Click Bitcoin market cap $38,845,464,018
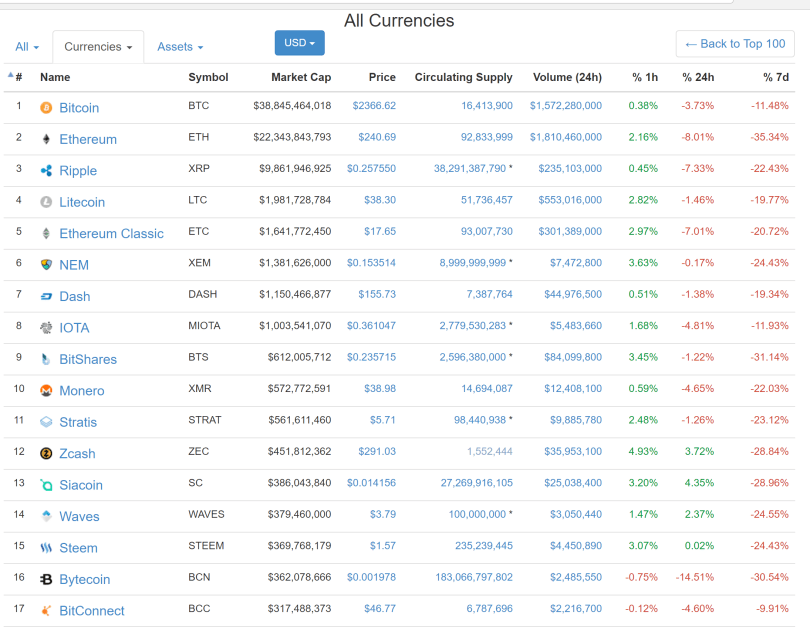Image resolution: width=810 pixels, height=635 pixels. point(292,106)
